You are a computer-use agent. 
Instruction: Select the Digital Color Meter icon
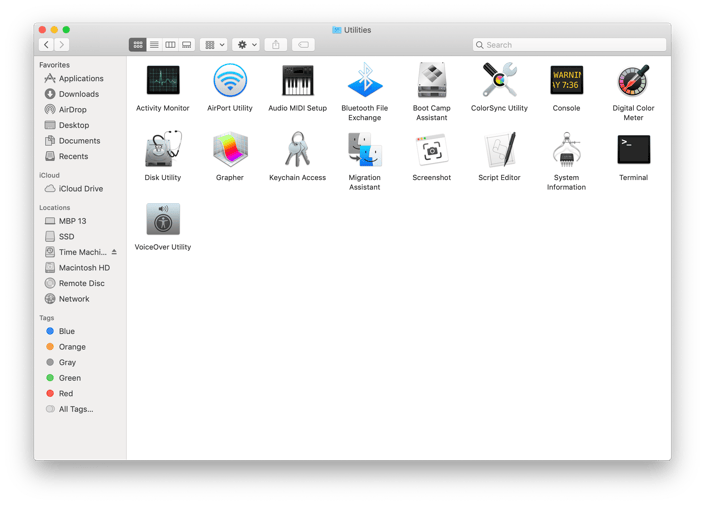(633, 80)
